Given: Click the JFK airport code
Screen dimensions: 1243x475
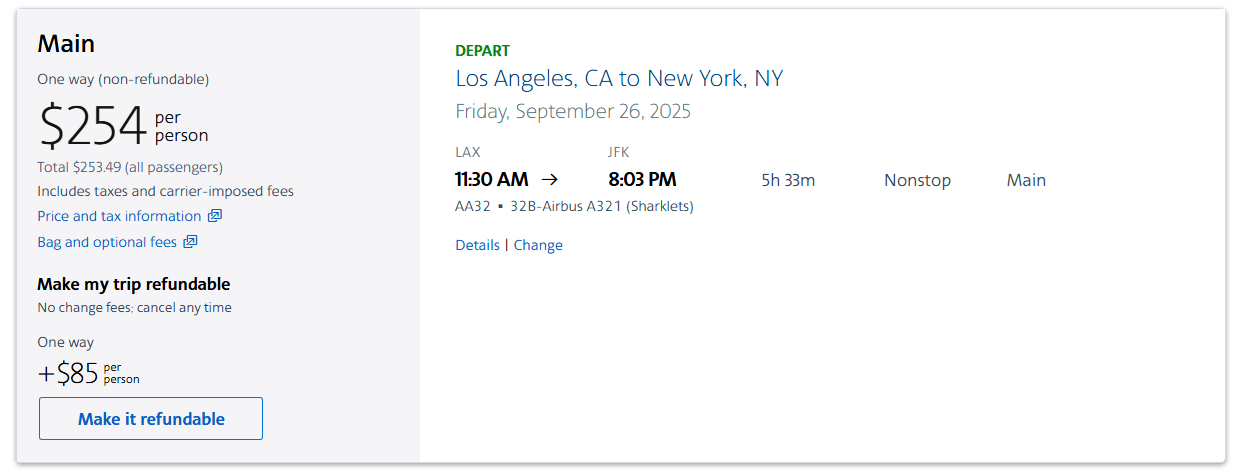Looking at the screenshot, I should (x=619, y=152).
